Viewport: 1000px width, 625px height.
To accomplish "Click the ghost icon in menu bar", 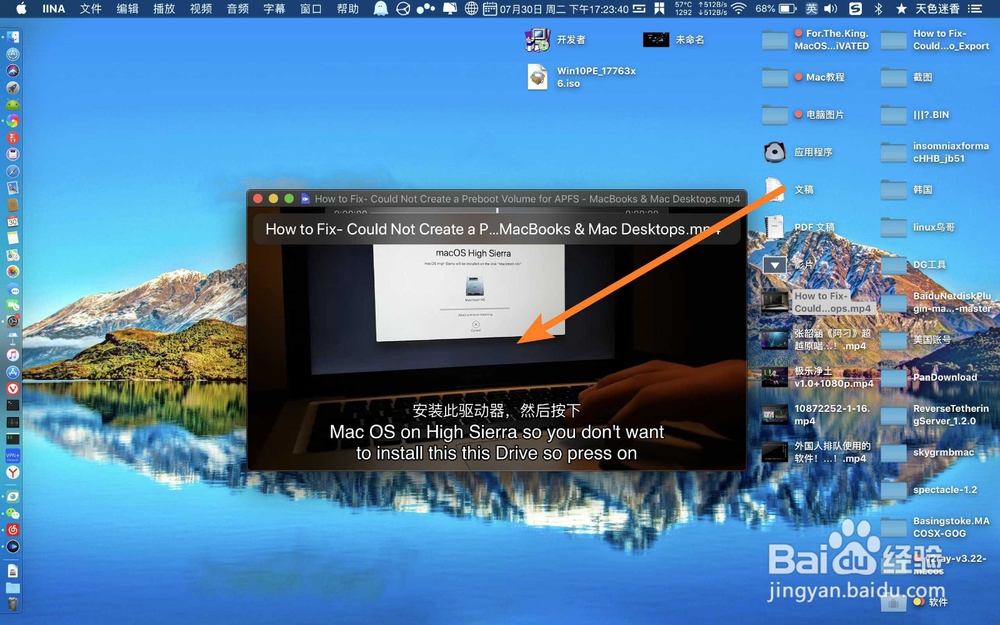I will tap(381, 8).
